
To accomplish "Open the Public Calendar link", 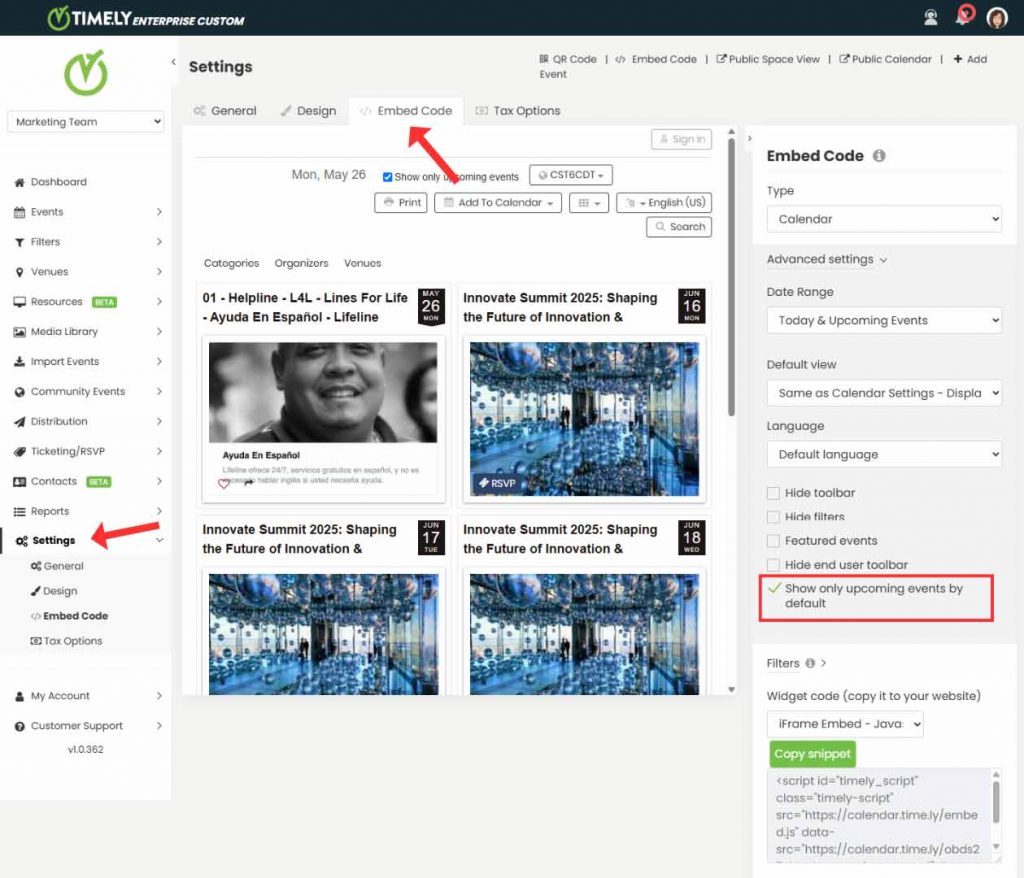I will point(886,59).
